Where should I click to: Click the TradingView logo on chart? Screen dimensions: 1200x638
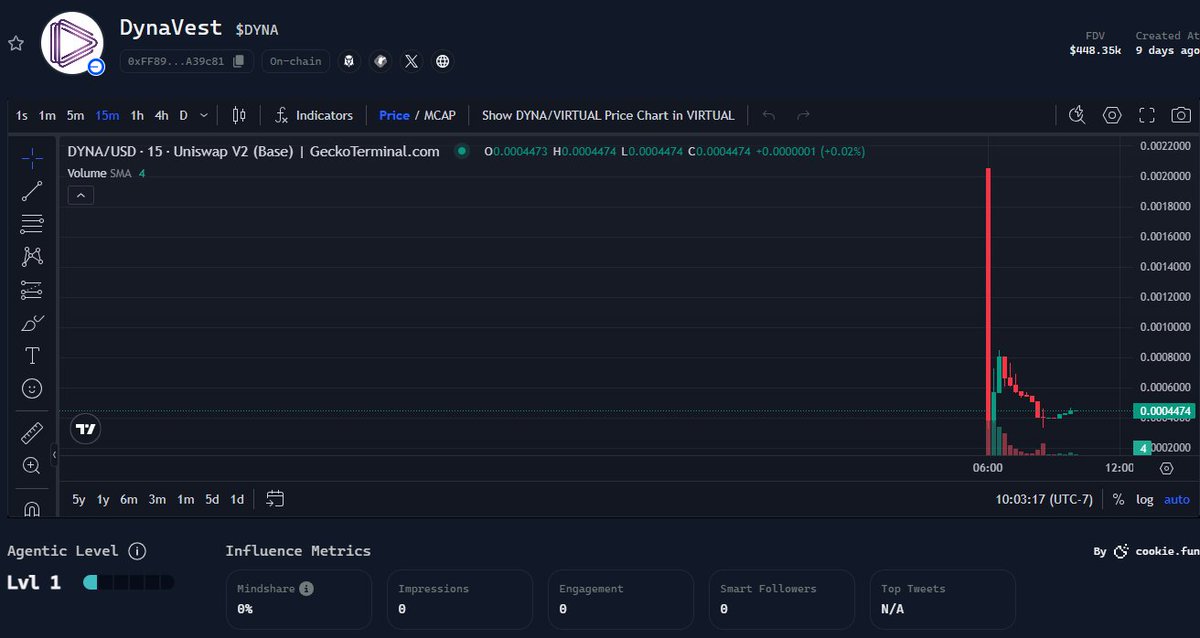pos(86,429)
